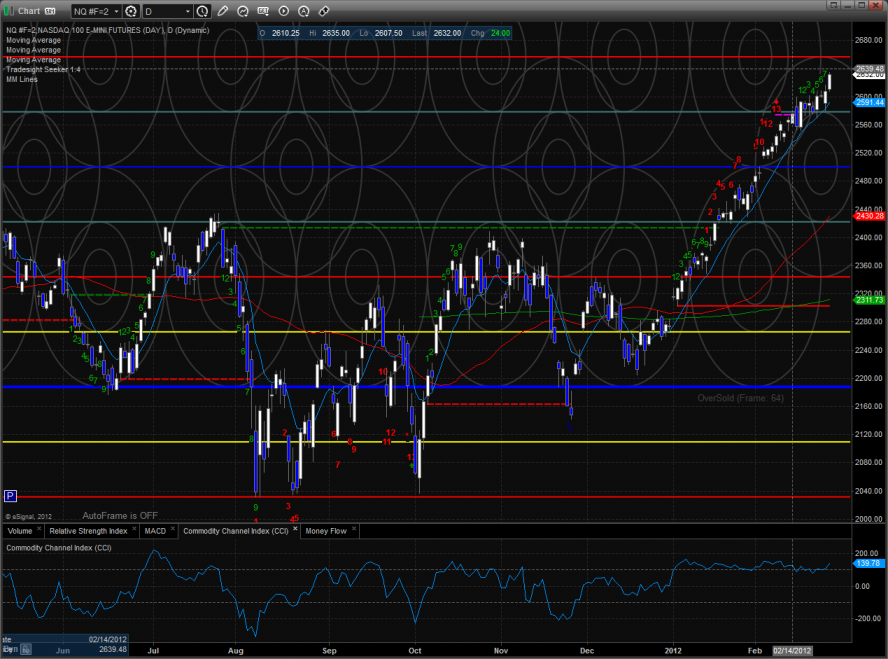Open symbol settings gear next to NQ #F=2

pos(130,11)
